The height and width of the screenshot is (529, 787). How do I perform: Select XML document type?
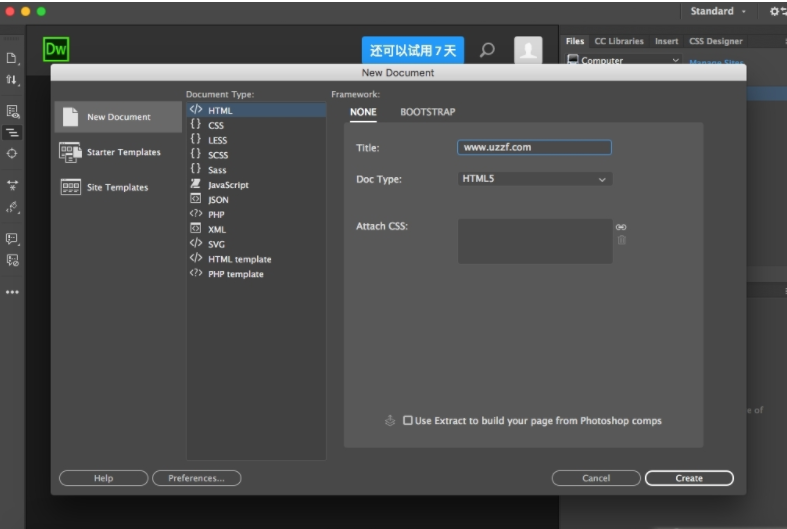[x=256, y=229]
